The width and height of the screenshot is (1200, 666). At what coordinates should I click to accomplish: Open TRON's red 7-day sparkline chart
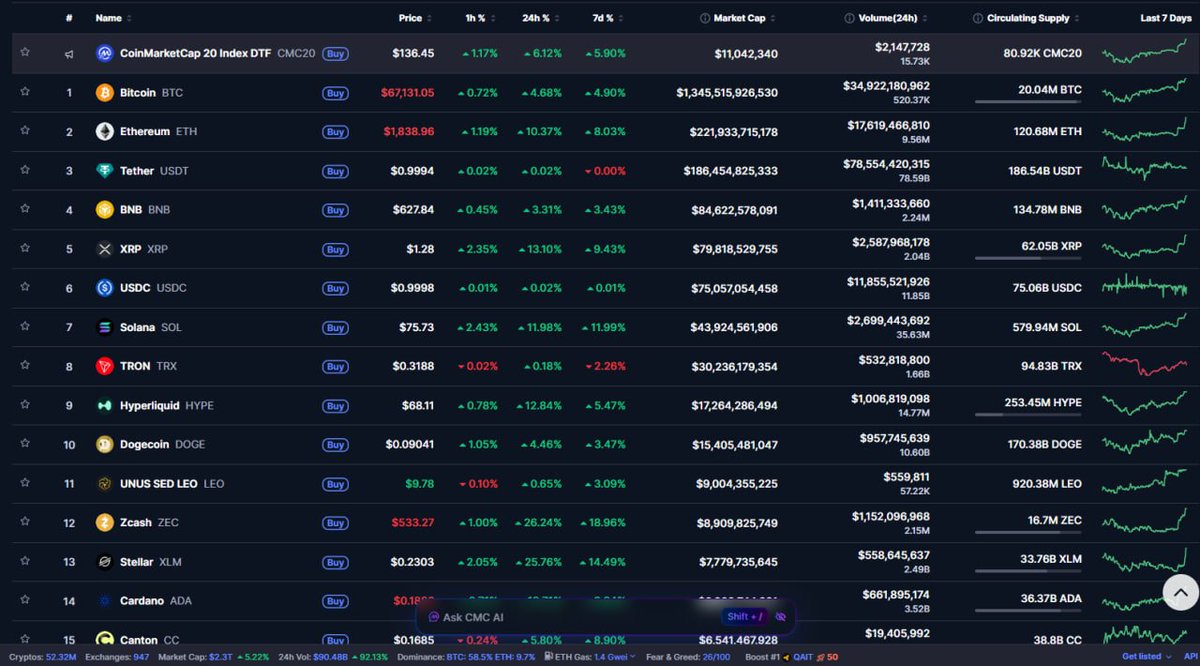coord(1145,364)
